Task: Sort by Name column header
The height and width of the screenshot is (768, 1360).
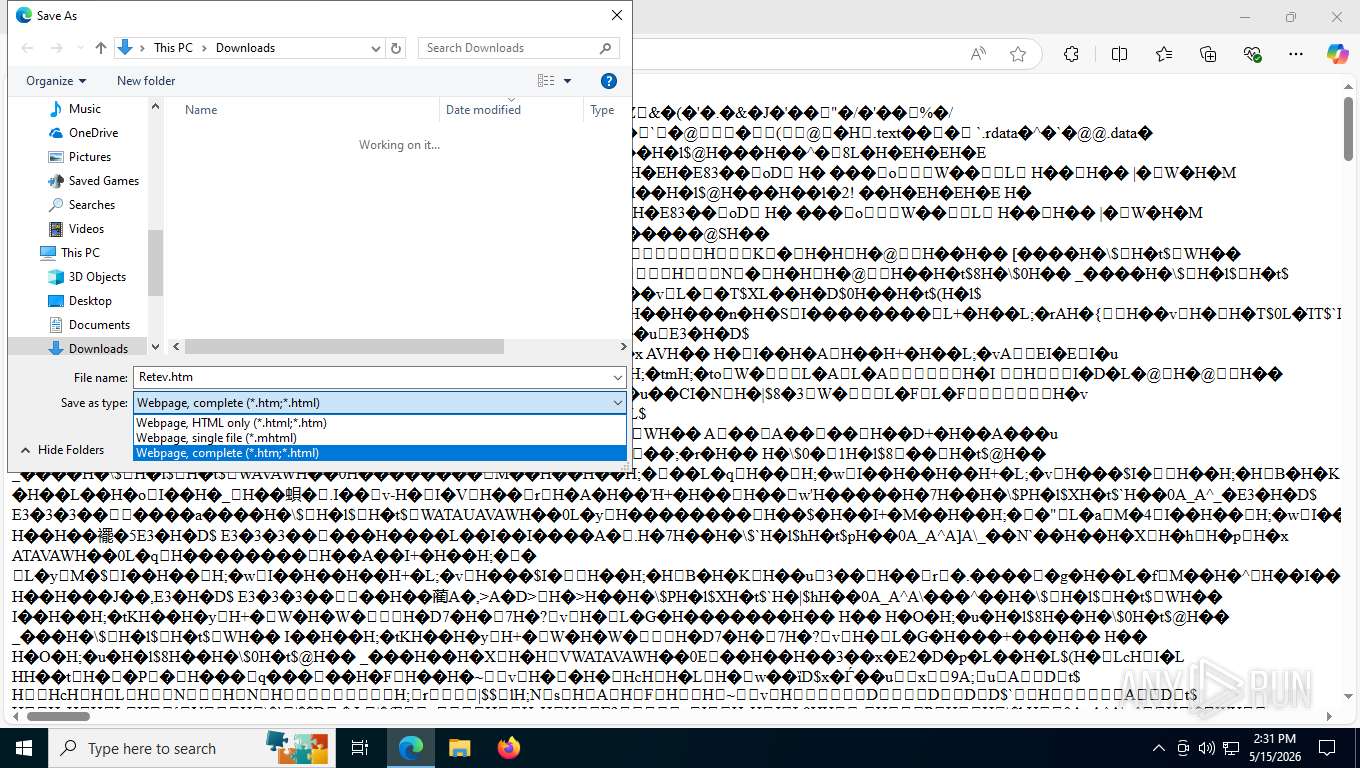Action: point(201,110)
